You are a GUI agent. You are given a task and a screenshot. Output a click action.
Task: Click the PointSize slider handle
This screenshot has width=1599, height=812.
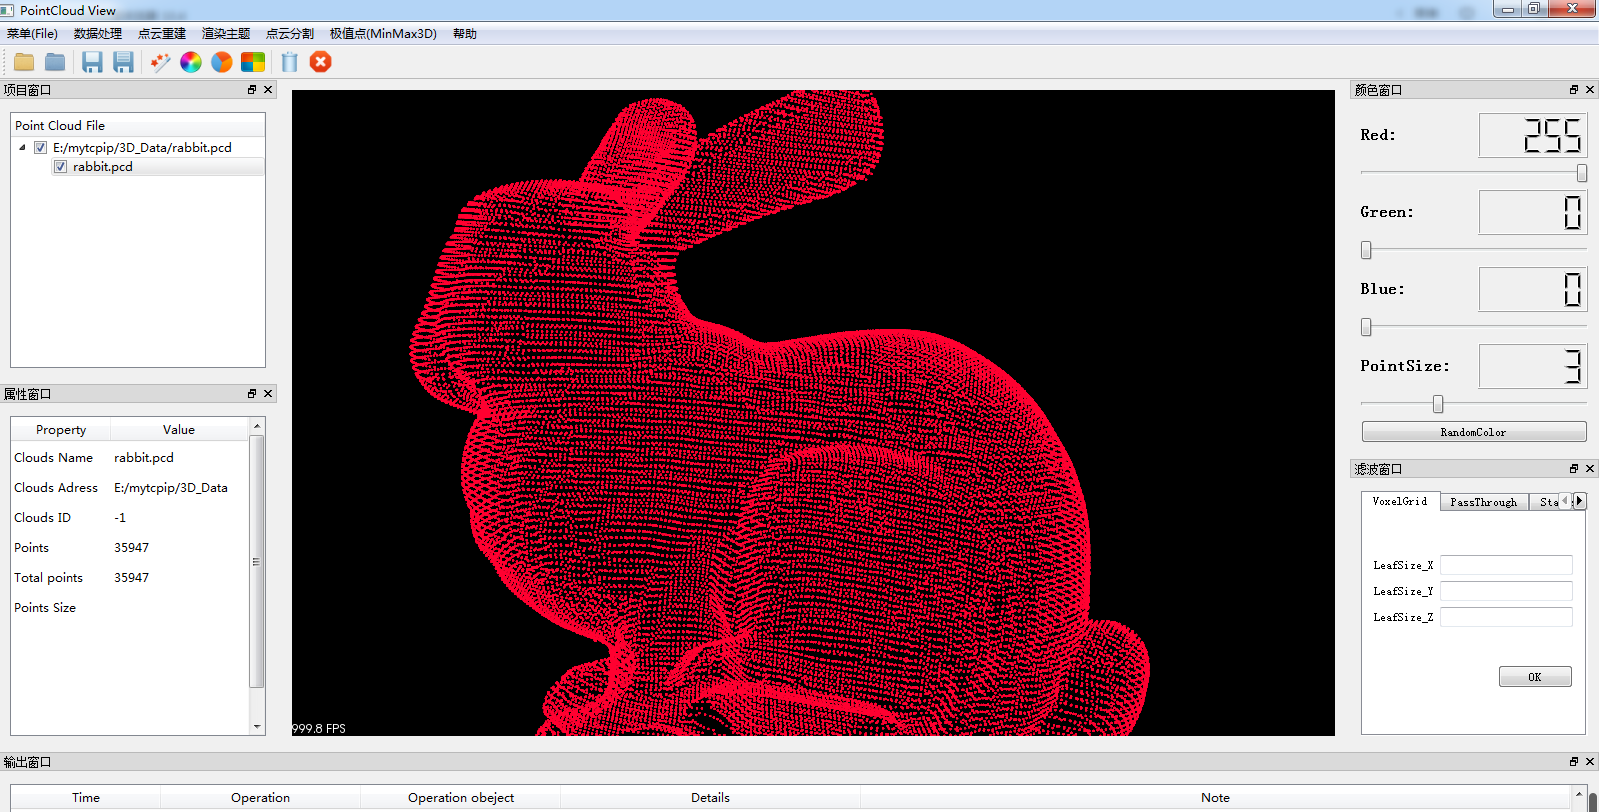pos(1438,404)
